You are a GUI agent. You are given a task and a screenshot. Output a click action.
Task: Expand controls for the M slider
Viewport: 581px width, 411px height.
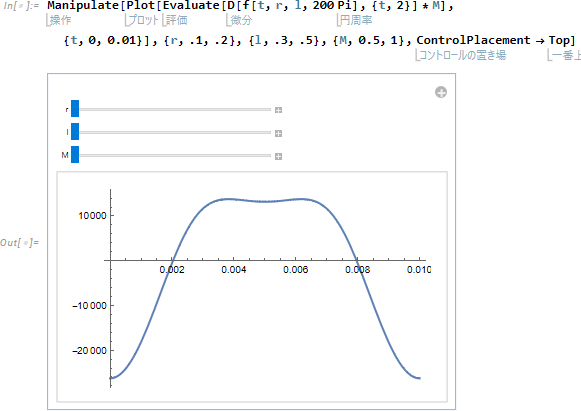pyautogui.click(x=278, y=156)
